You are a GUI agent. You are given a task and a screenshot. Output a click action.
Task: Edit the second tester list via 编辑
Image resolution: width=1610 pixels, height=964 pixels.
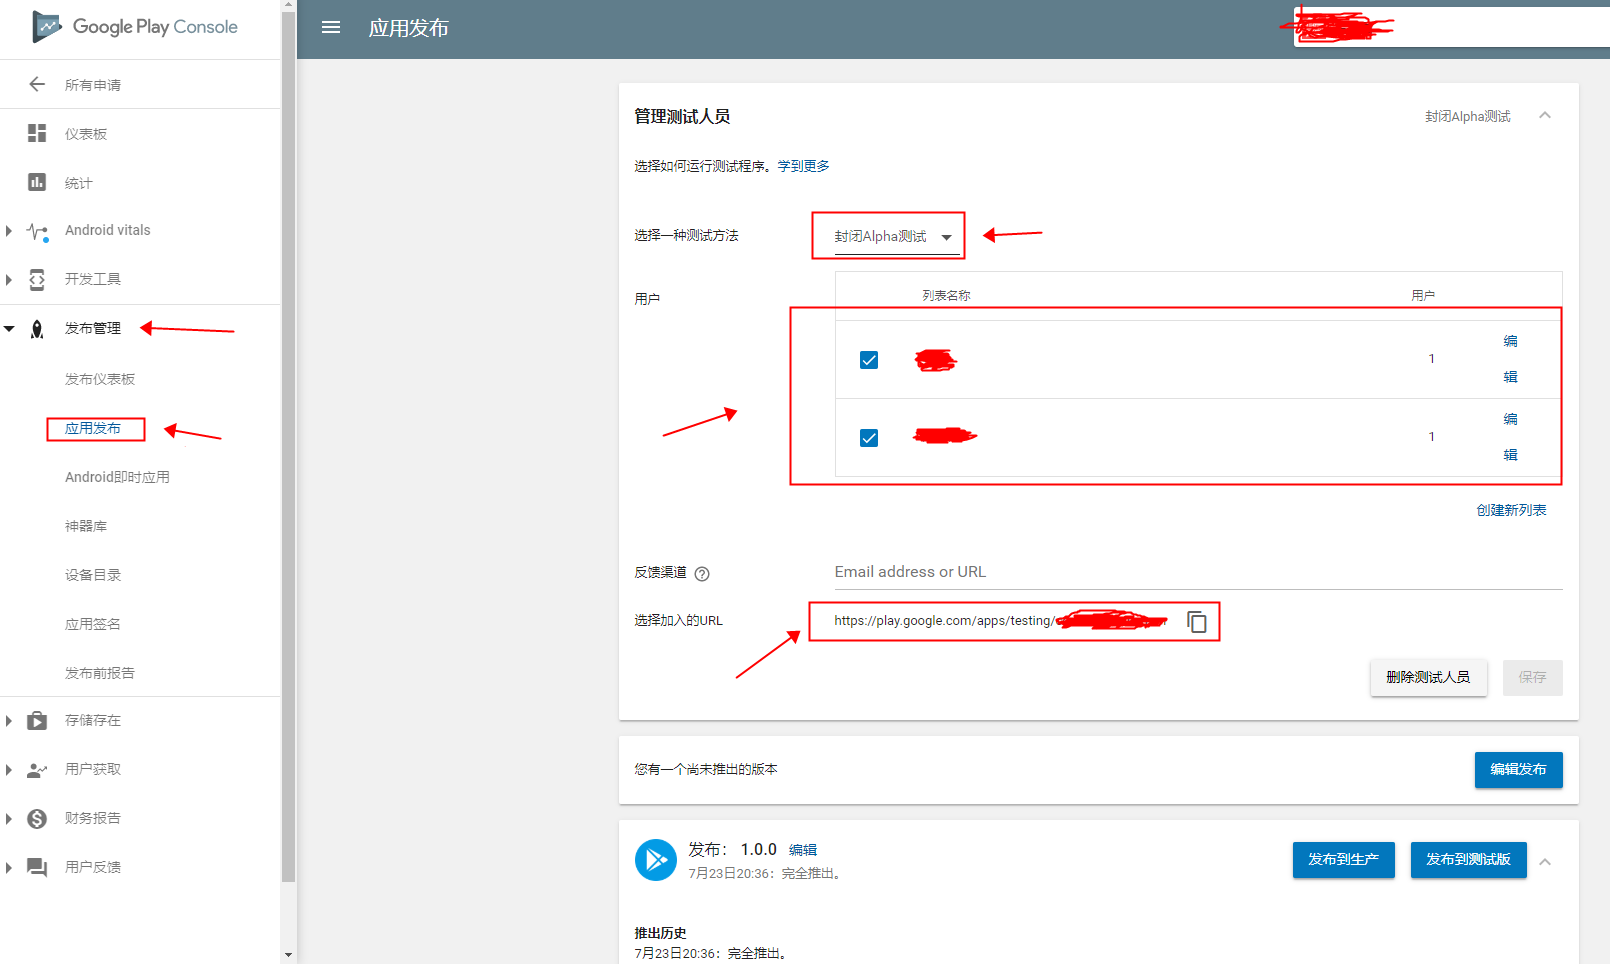click(1510, 437)
